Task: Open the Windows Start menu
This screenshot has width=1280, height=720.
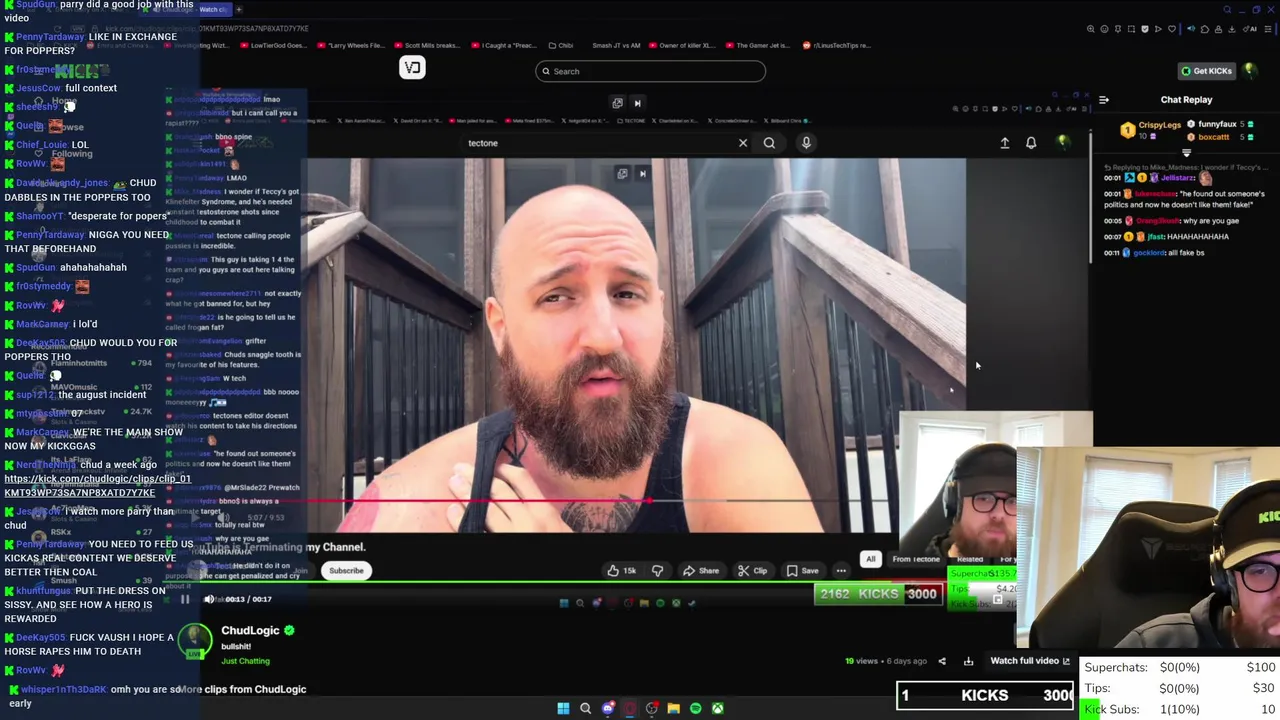Action: point(563,708)
